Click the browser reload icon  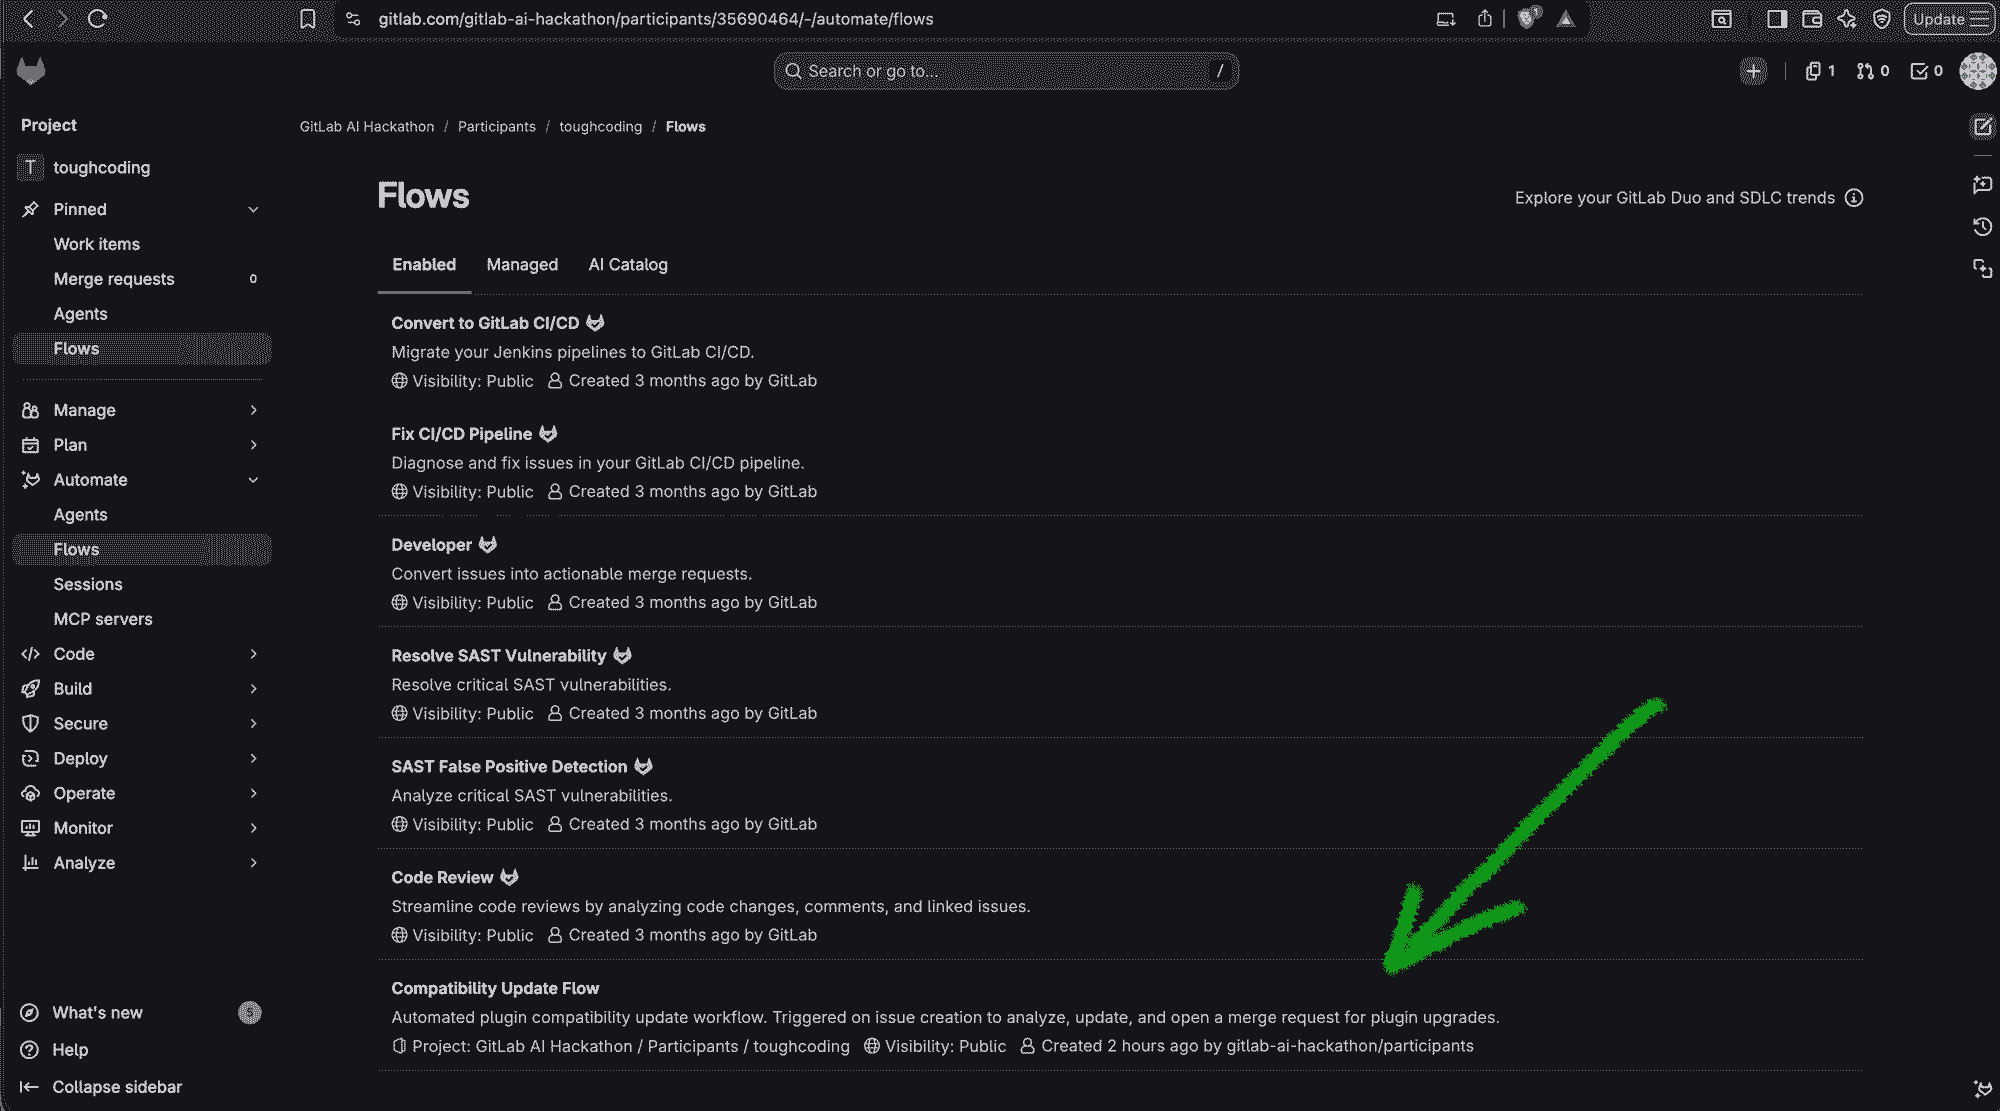pyautogui.click(x=97, y=18)
